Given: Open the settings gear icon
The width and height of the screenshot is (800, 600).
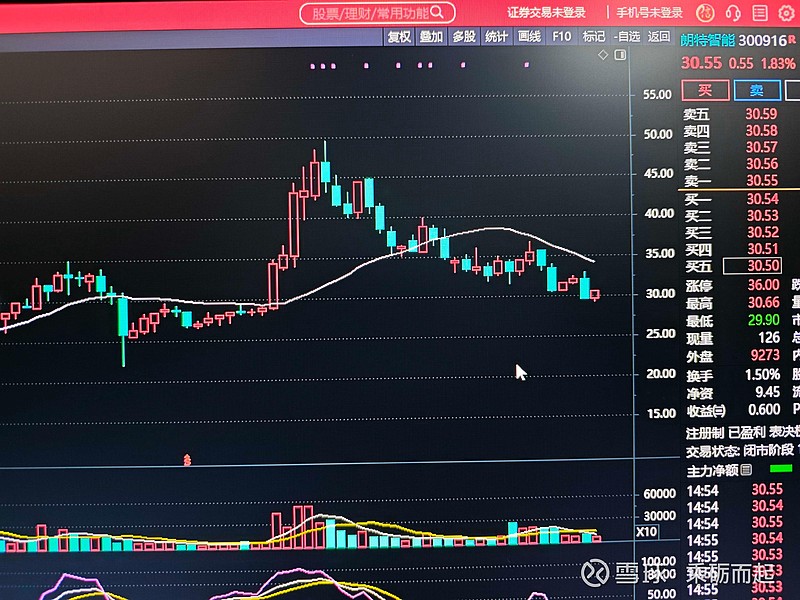Looking at the screenshot, I should (787, 13).
